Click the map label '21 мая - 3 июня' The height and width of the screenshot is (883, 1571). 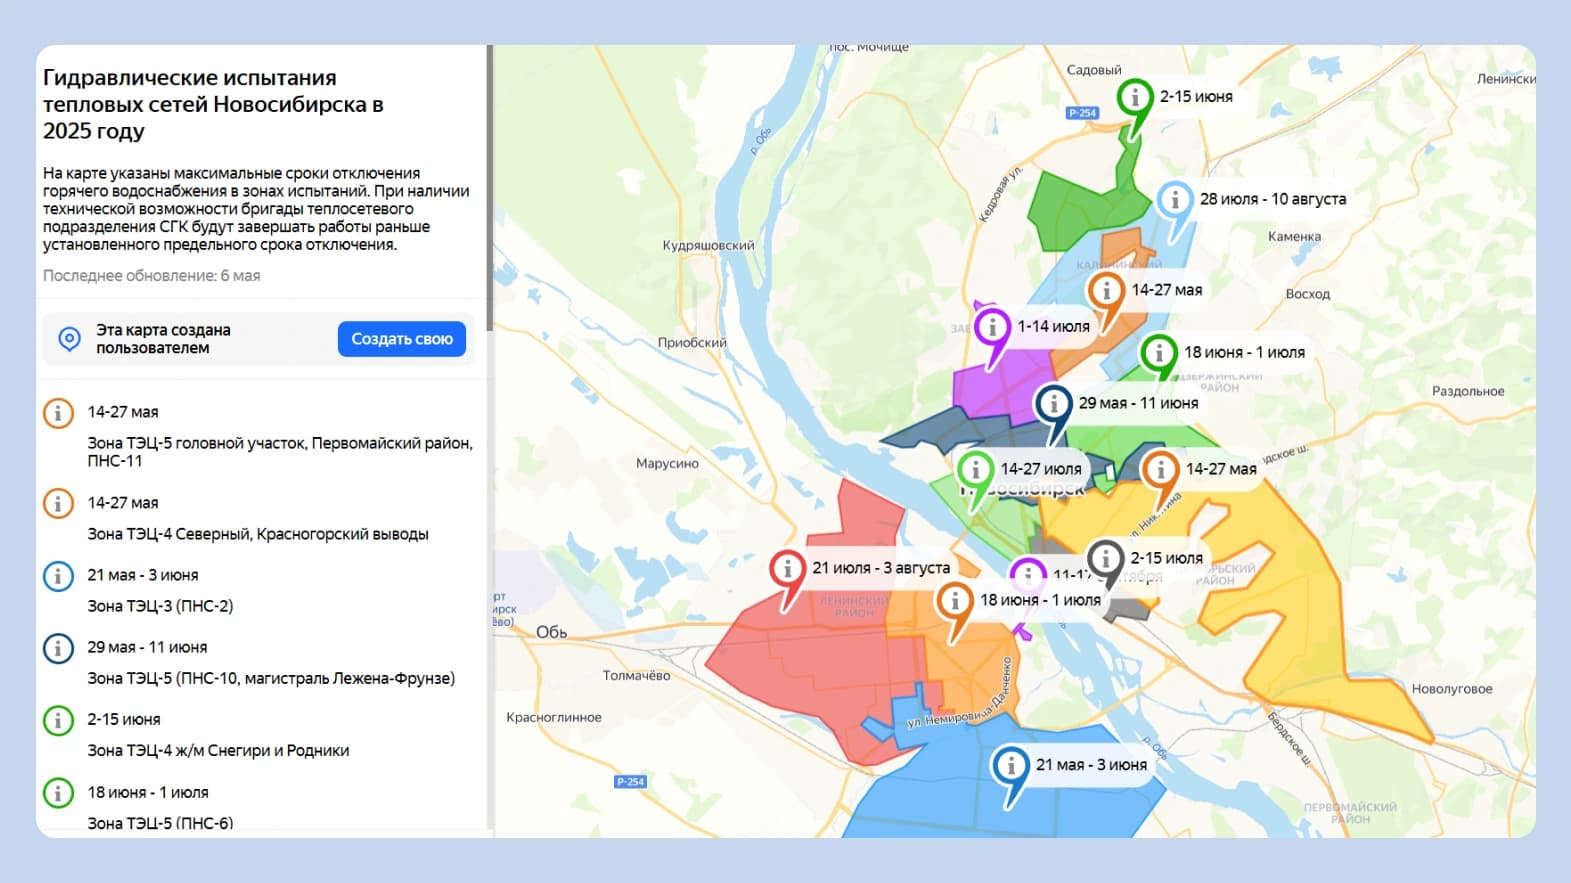coord(1091,765)
